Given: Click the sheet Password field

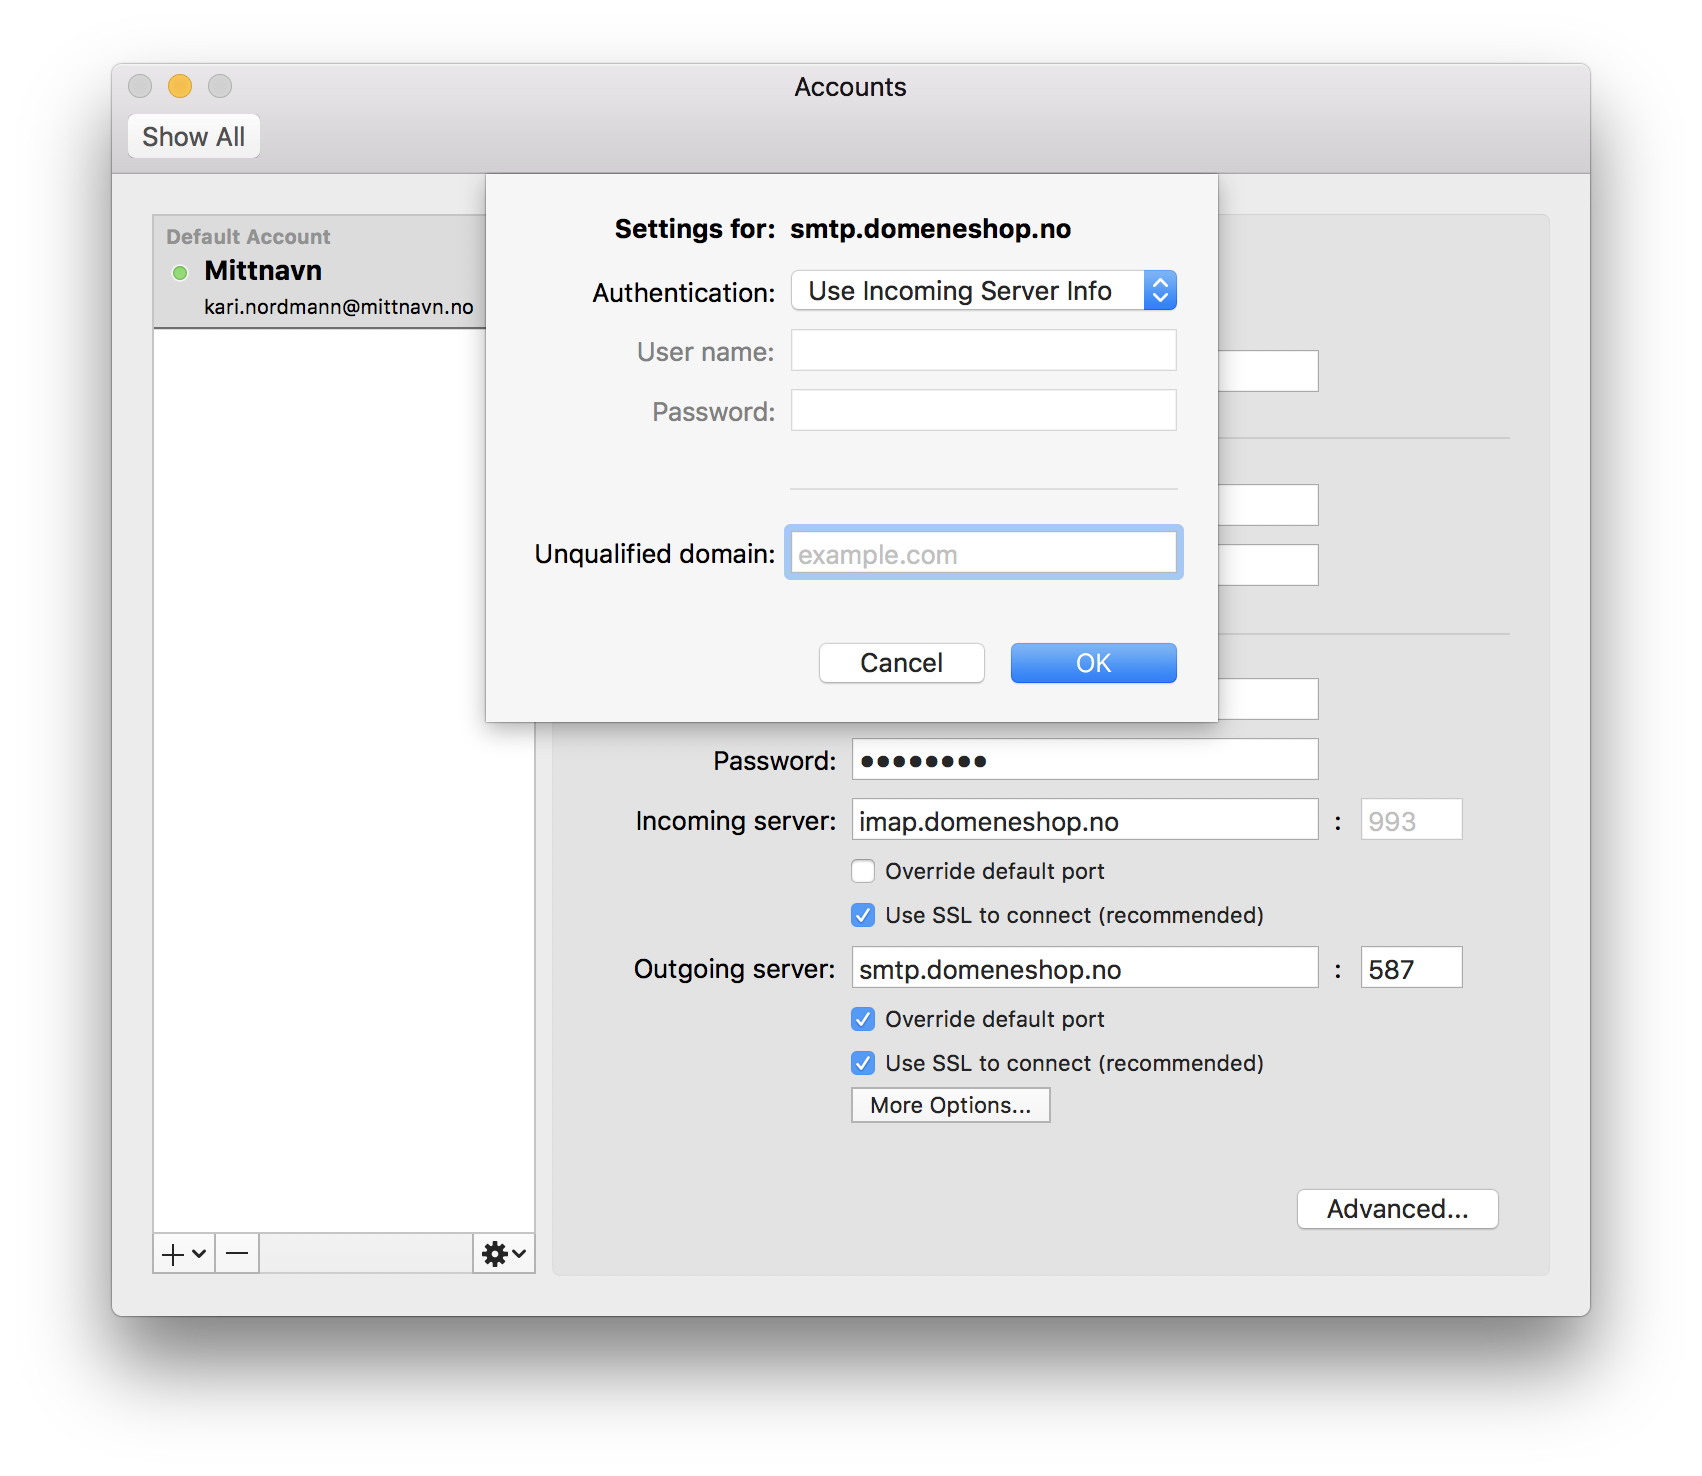Looking at the screenshot, I should [x=984, y=411].
